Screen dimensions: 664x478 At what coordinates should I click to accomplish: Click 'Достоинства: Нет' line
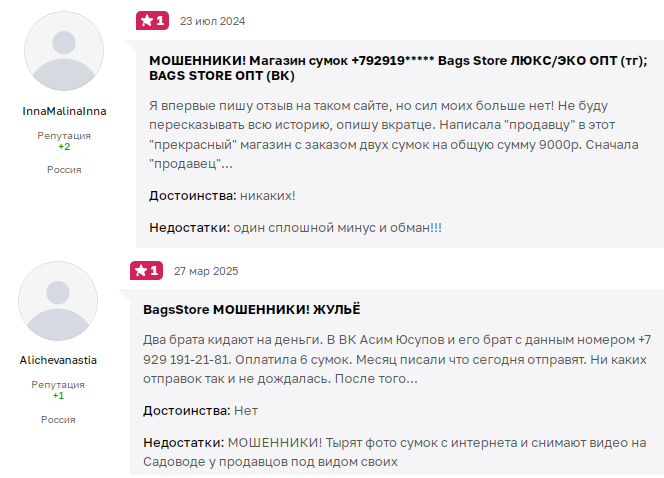tap(201, 411)
